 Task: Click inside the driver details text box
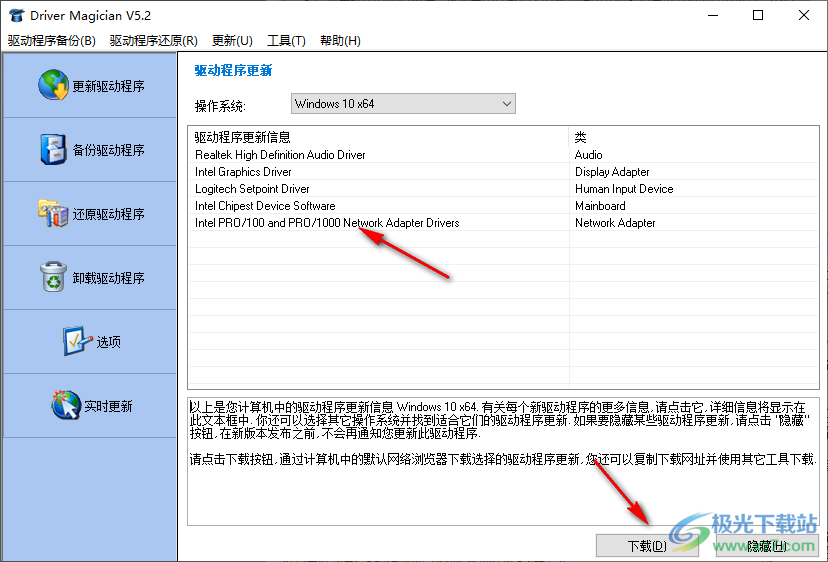point(503,461)
